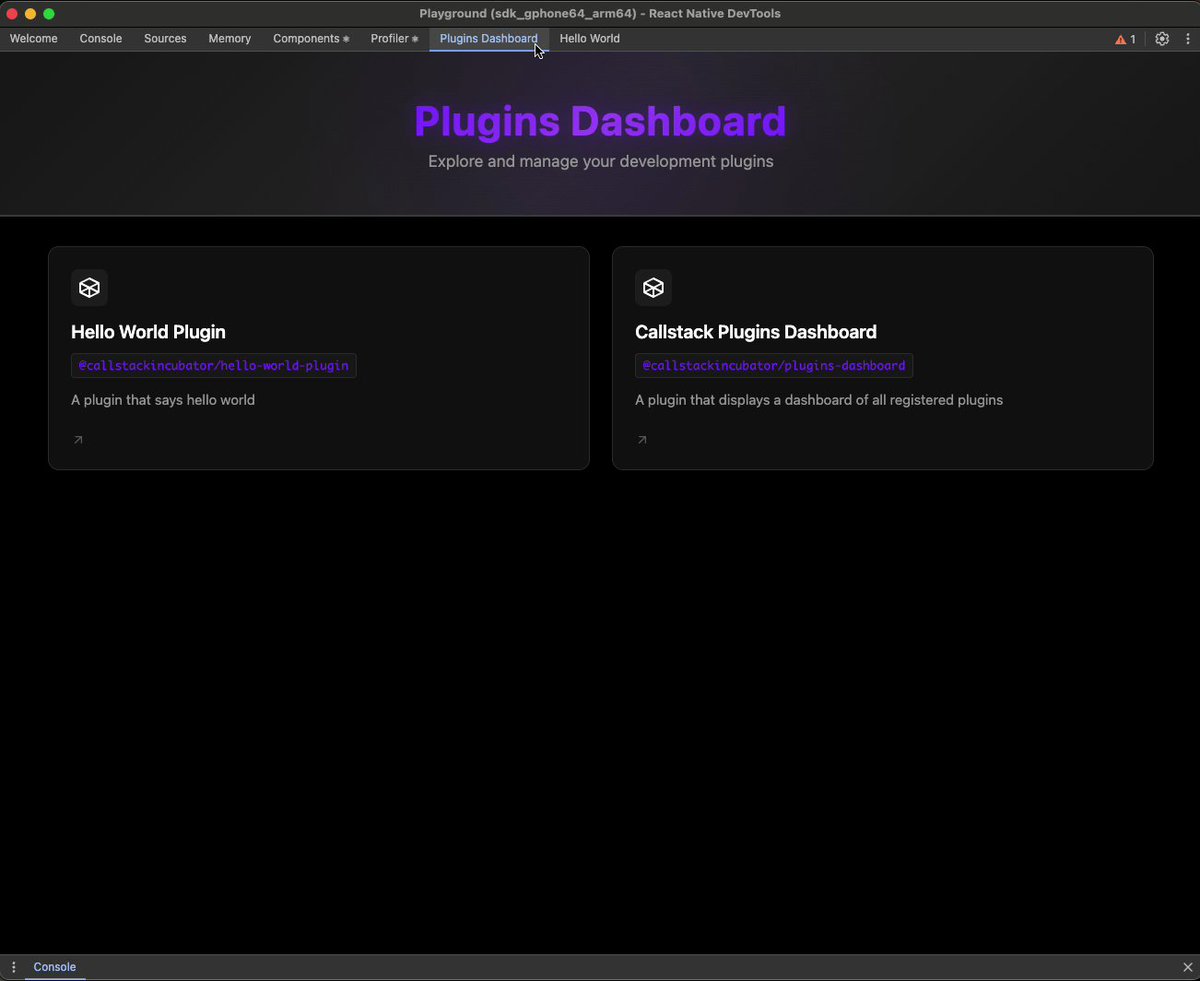Open the top-right three-dot customize menu
The width and height of the screenshot is (1200, 981).
[x=1188, y=39]
